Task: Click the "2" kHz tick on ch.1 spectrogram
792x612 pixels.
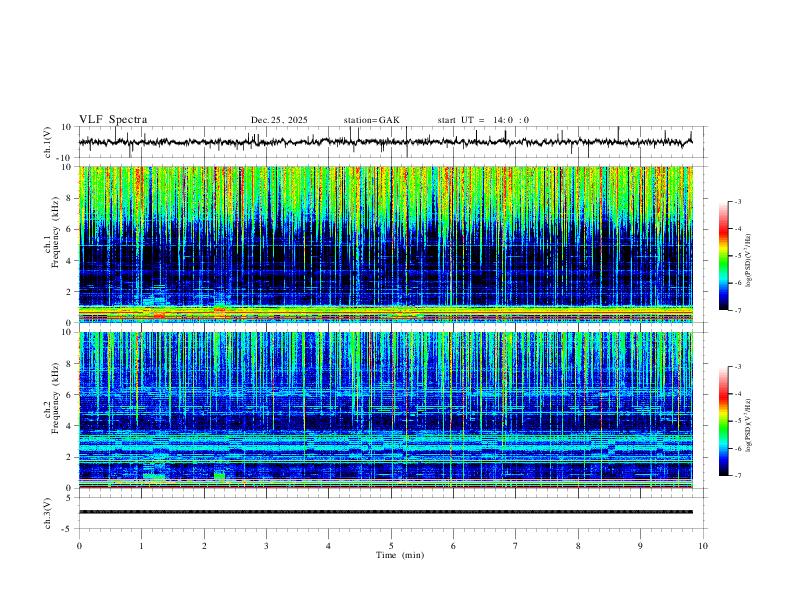Action: (x=69, y=292)
